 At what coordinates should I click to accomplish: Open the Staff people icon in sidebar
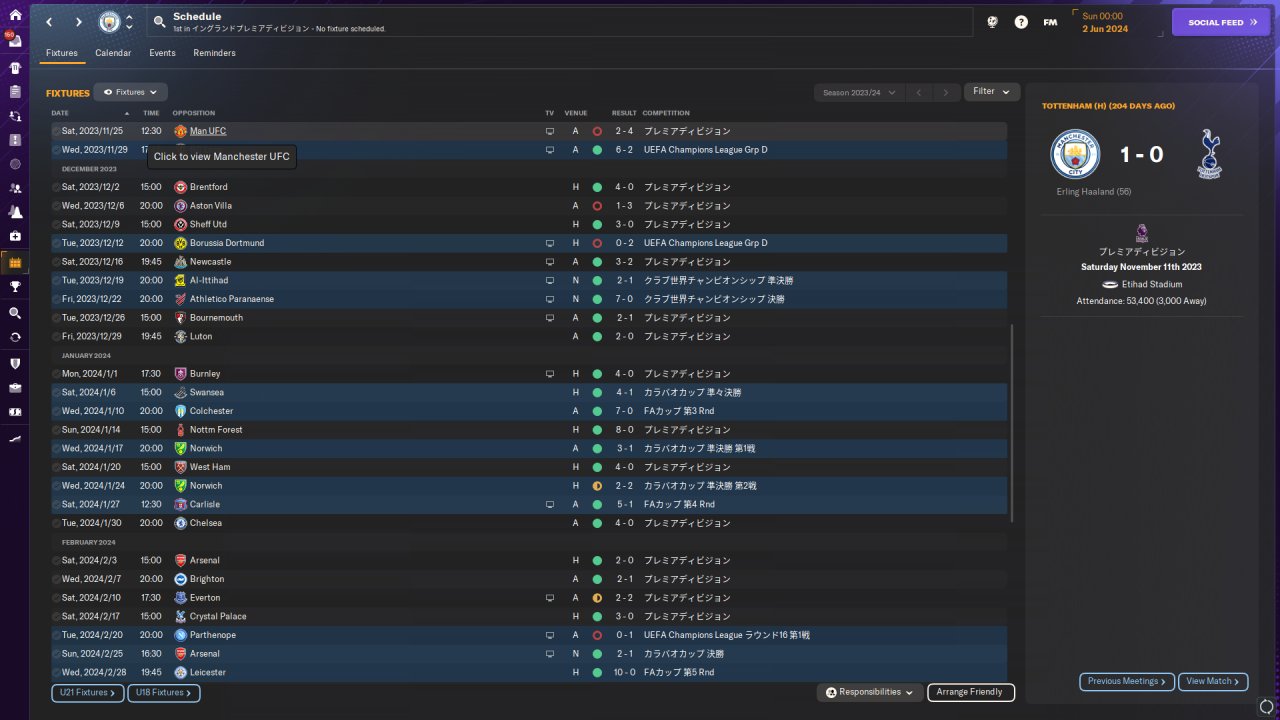[x=15, y=188]
